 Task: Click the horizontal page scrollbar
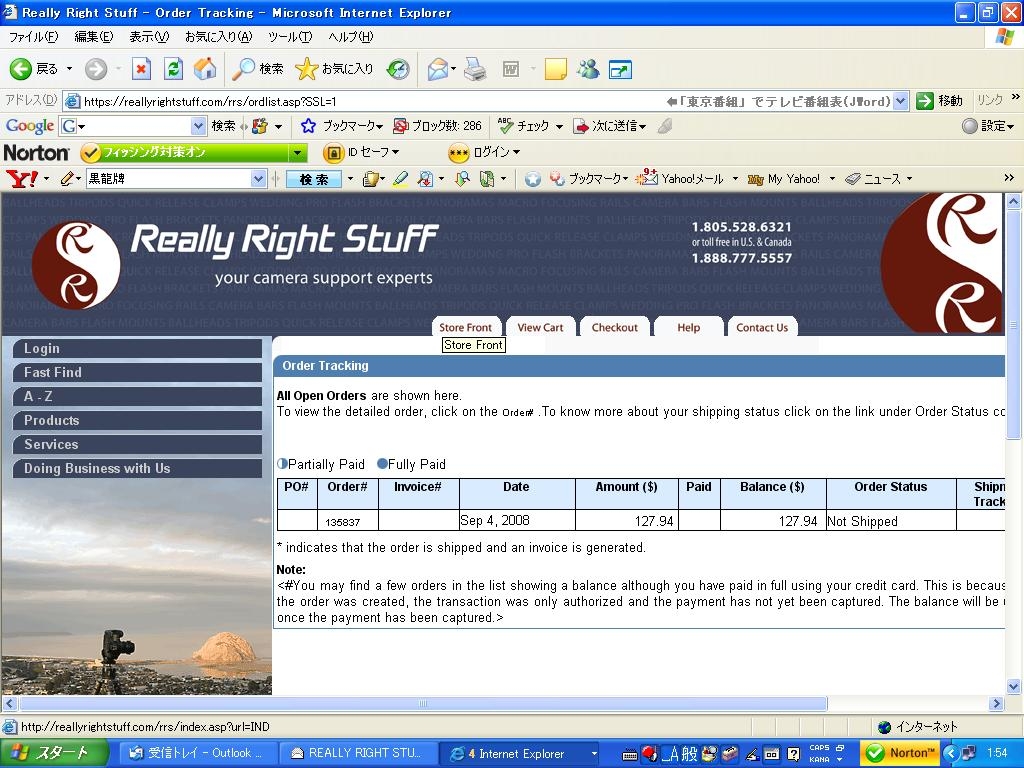(423, 703)
